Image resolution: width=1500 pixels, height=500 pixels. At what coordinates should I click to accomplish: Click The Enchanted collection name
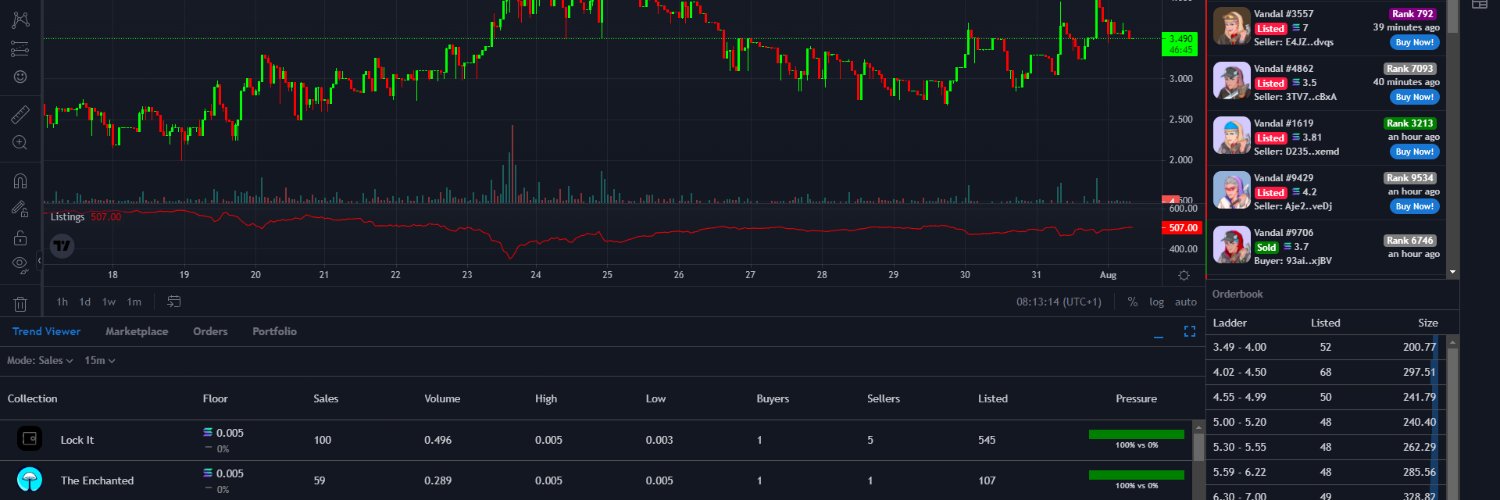[x=97, y=480]
